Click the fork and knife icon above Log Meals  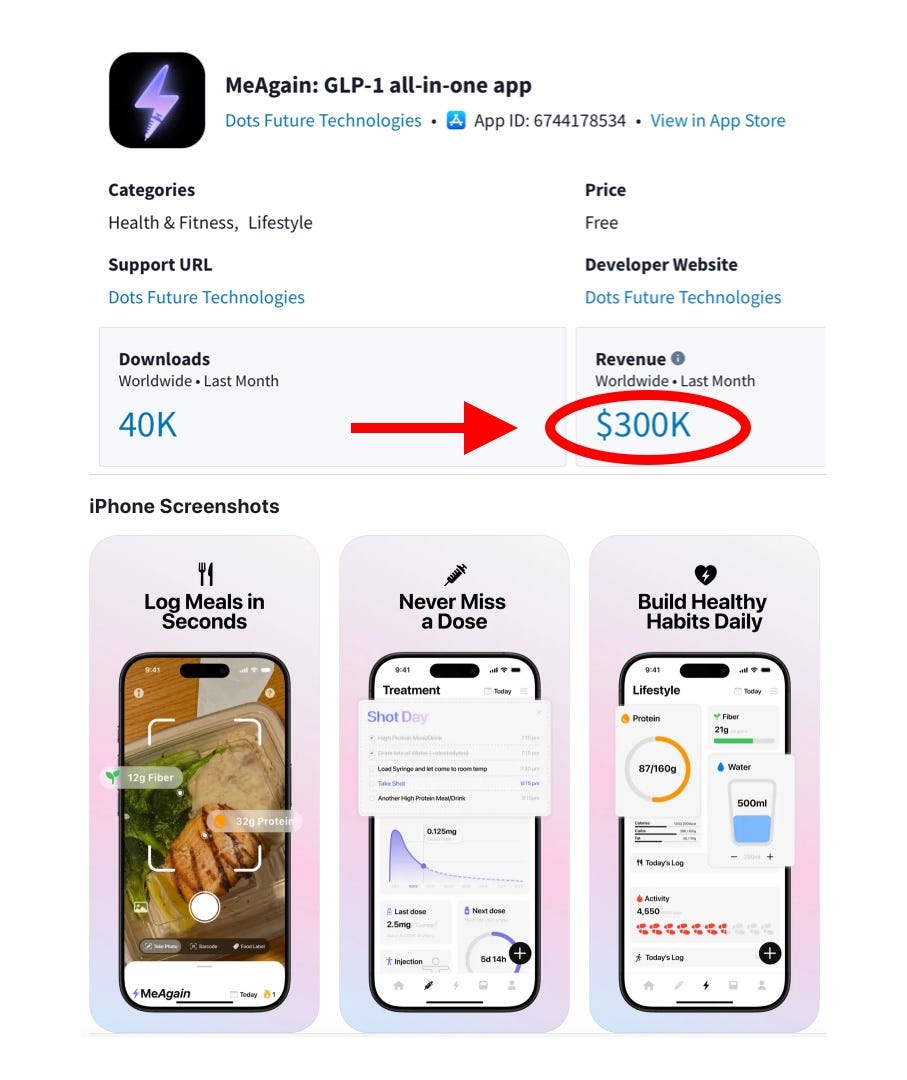click(x=205, y=573)
